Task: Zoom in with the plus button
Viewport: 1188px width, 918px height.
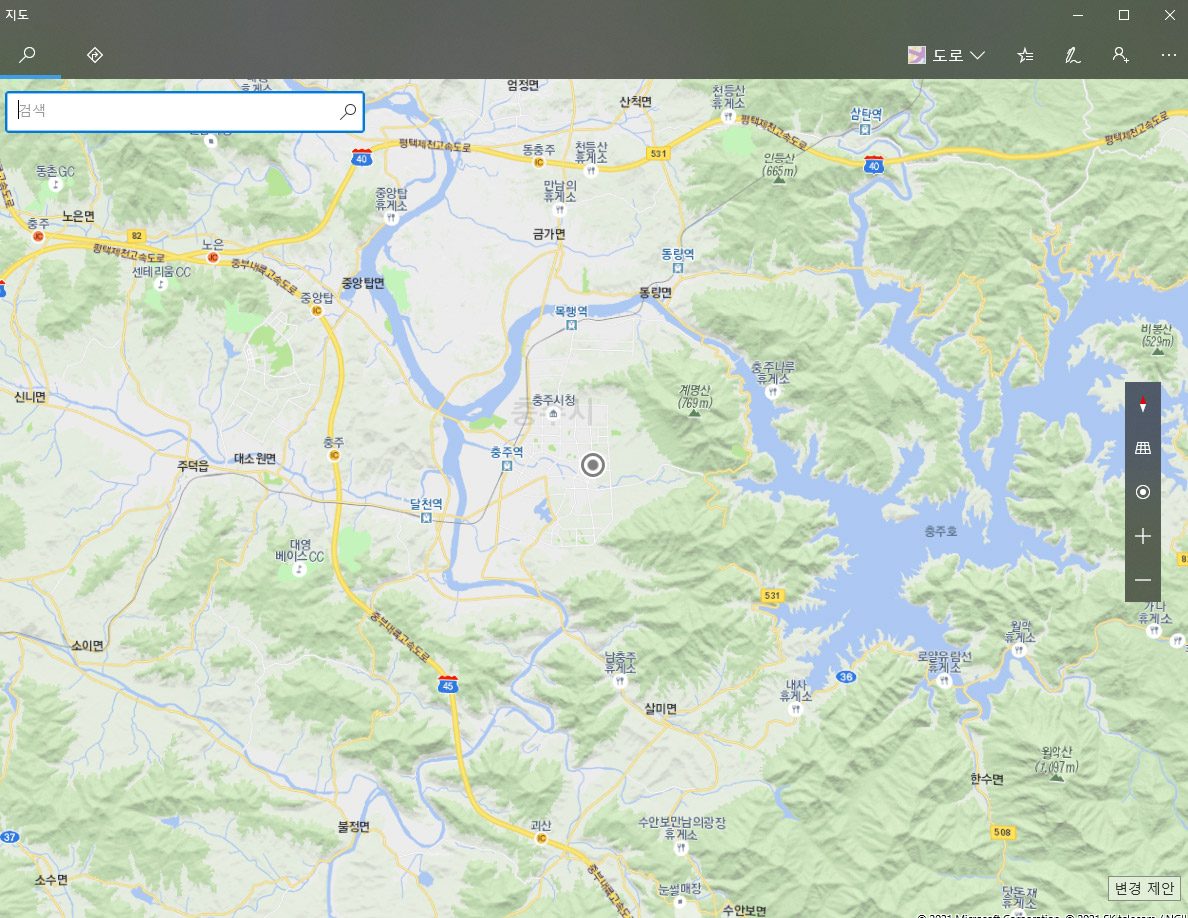Action: [x=1143, y=536]
